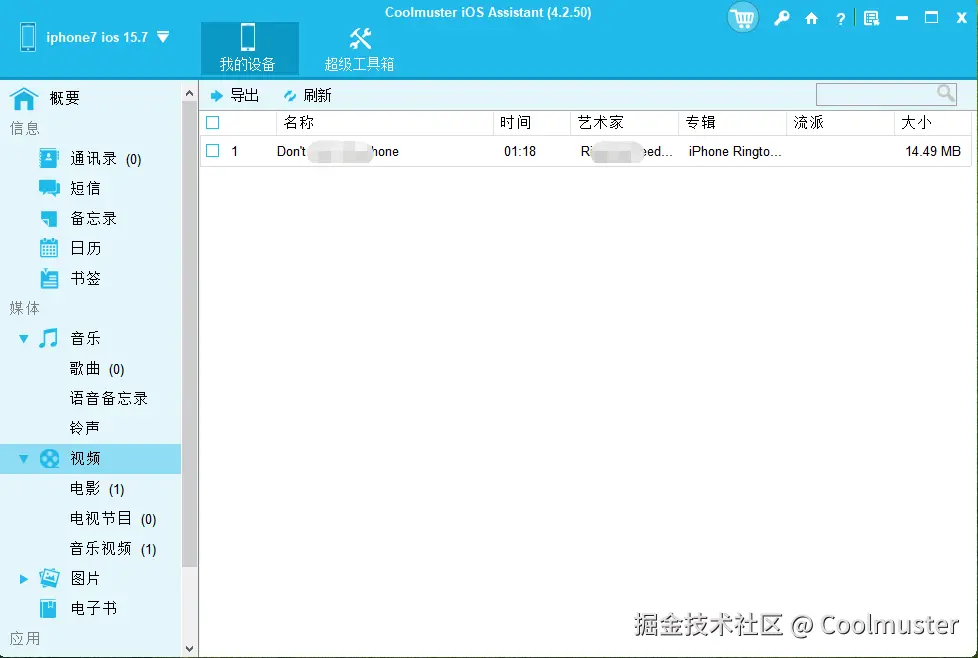978x658 pixels.
Task: Open the Ringtones (铃声) music category
Action: (85, 427)
